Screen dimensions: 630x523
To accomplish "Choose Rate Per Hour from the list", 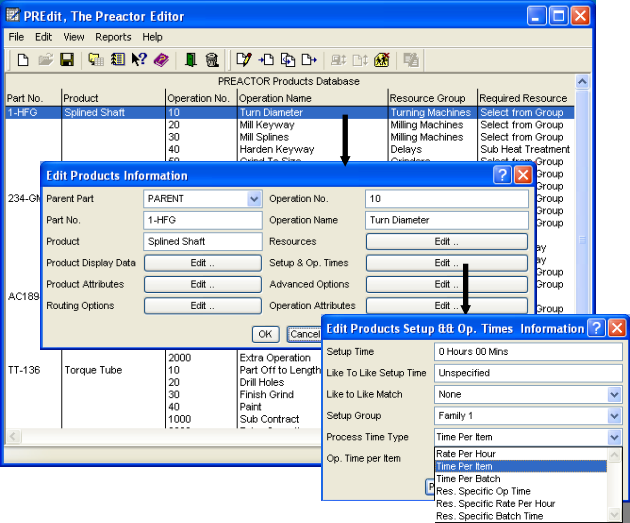I will 521,454.
